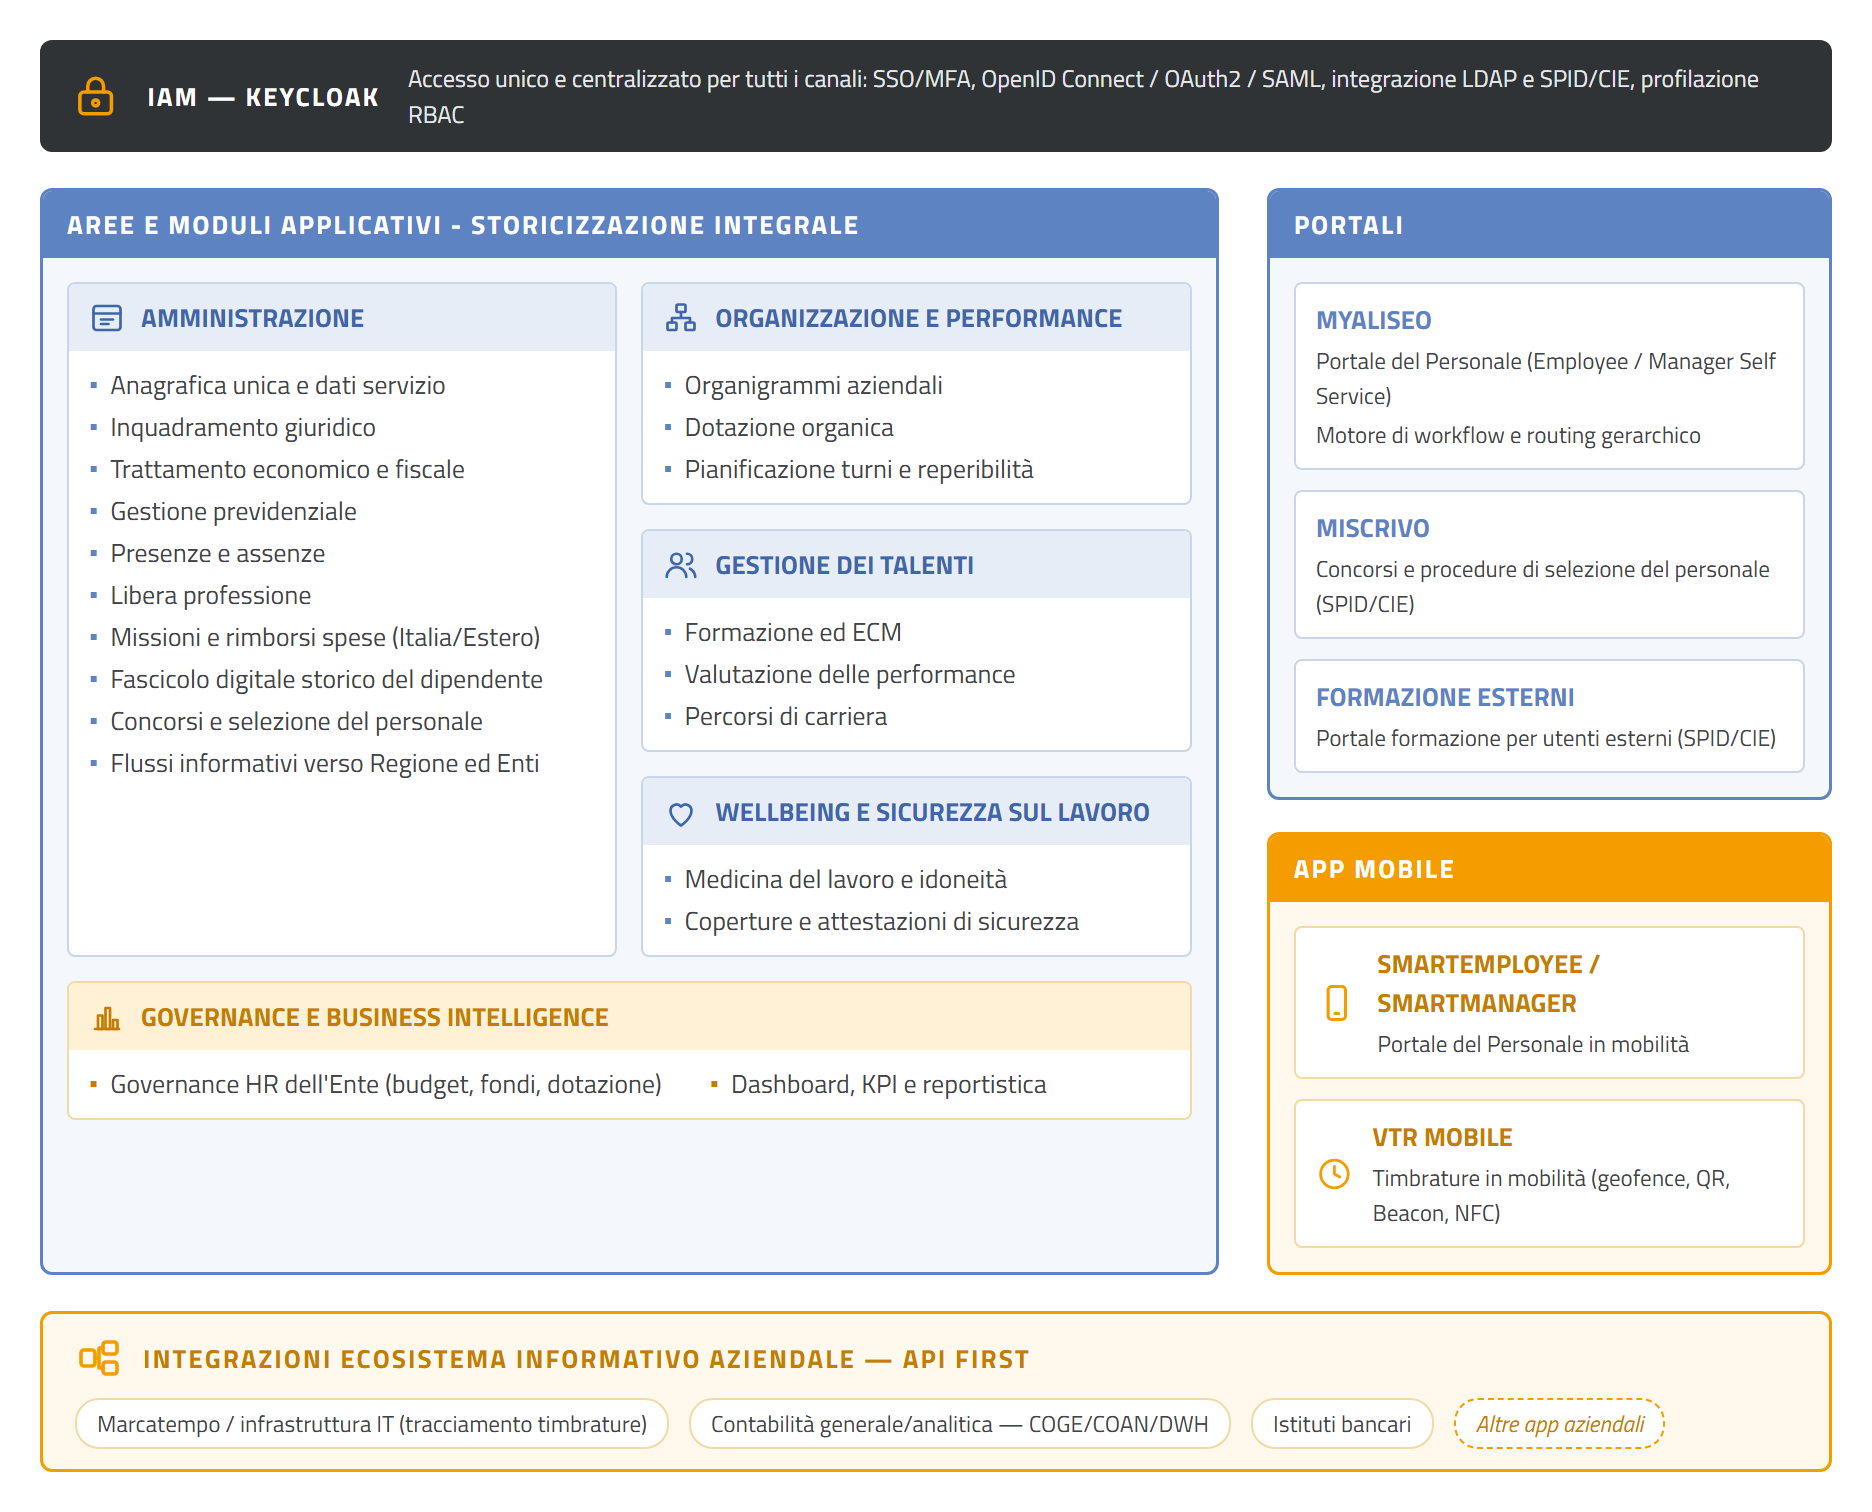Click 'Missioni e rimborsi spese (Italia/Estero)'
This screenshot has height=1512, width=1872.
click(x=325, y=637)
